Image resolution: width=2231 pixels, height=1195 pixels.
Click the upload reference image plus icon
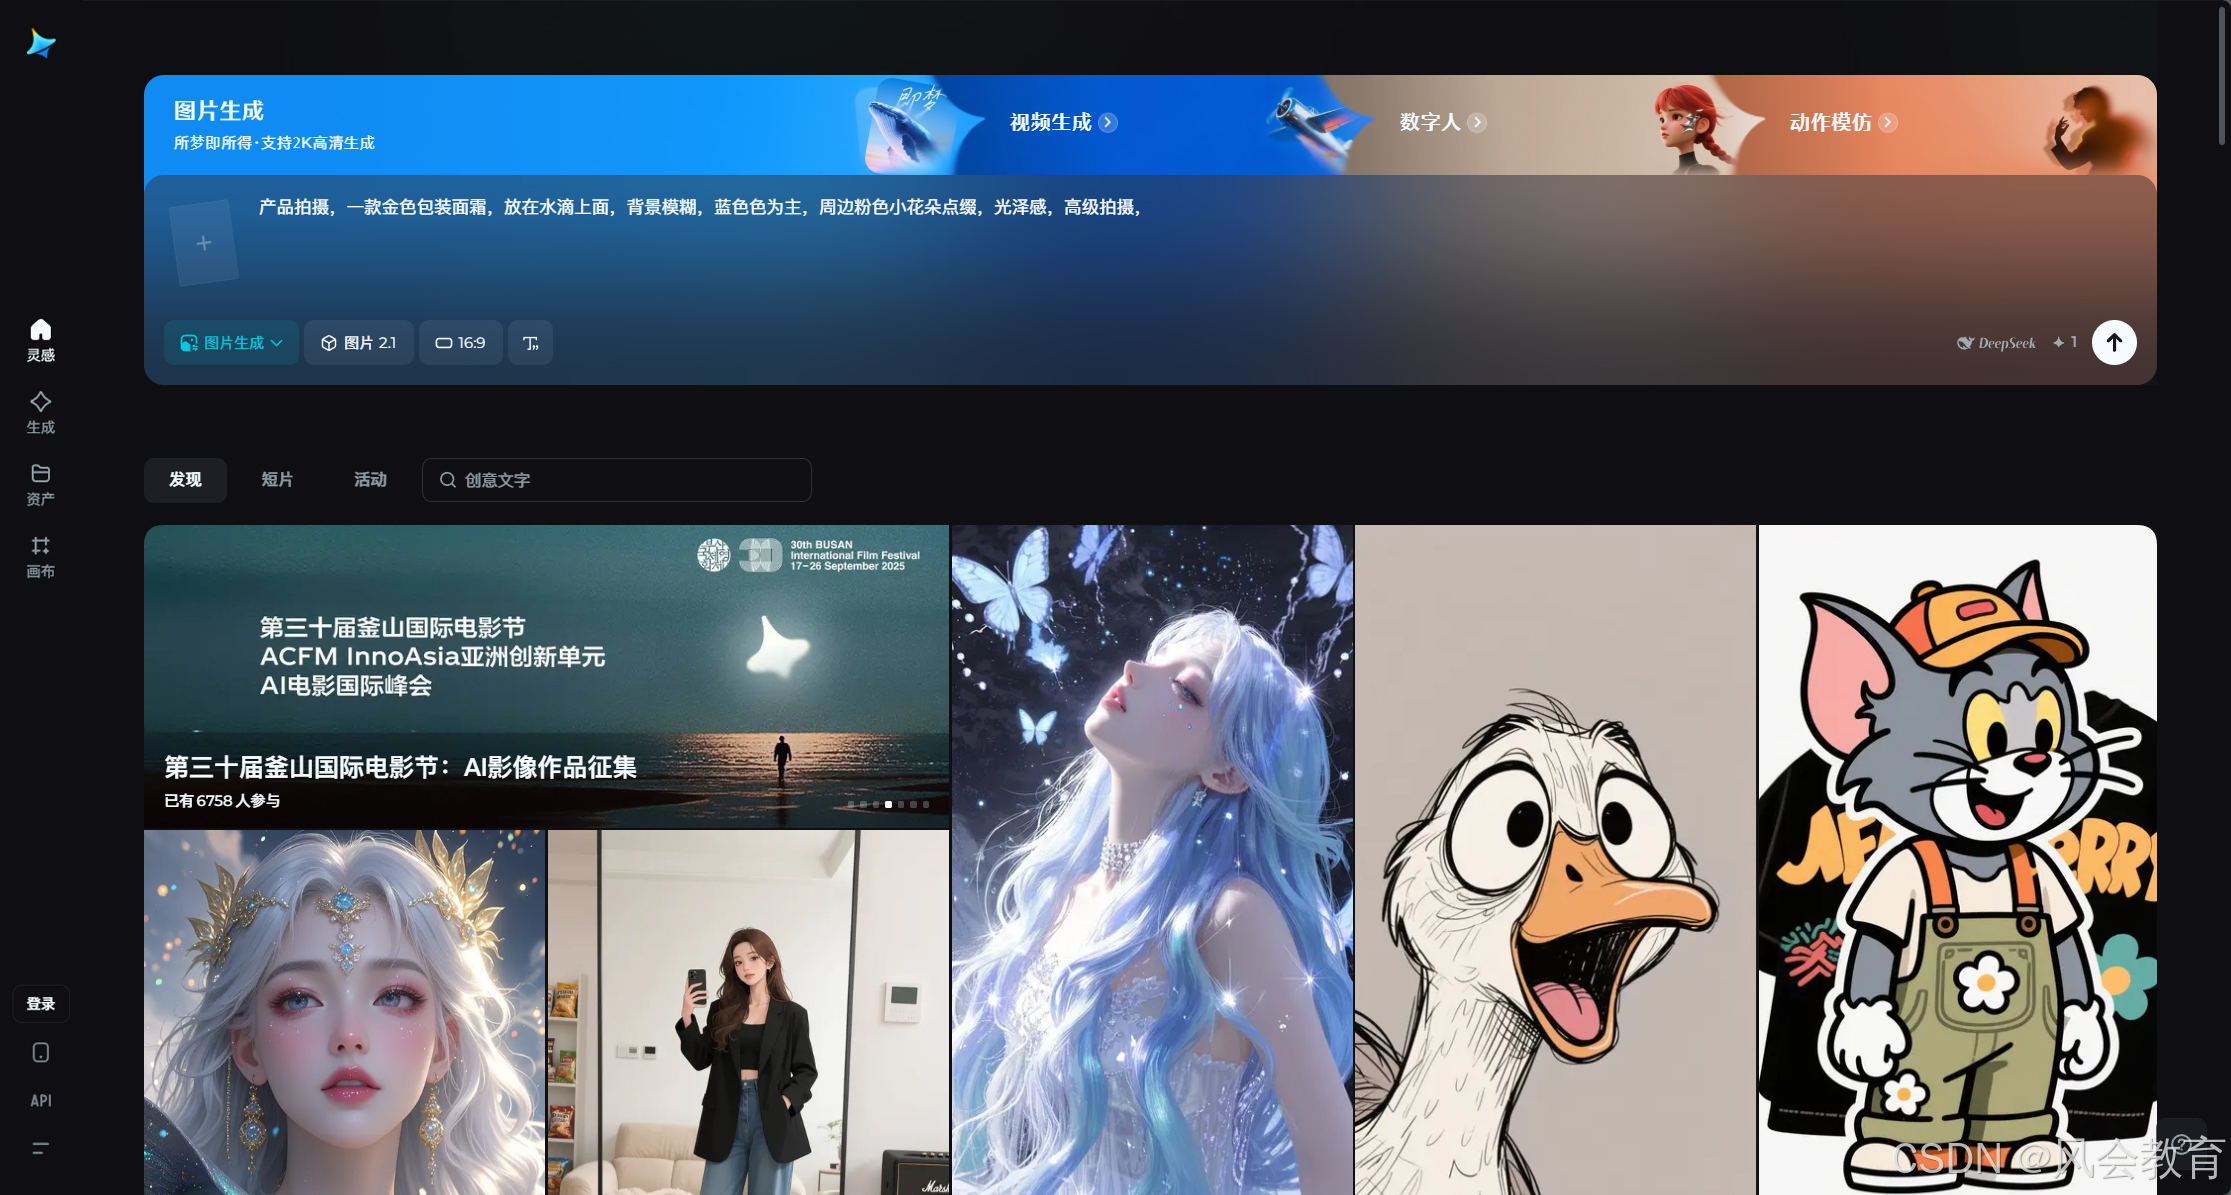pyautogui.click(x=204, y=242)
